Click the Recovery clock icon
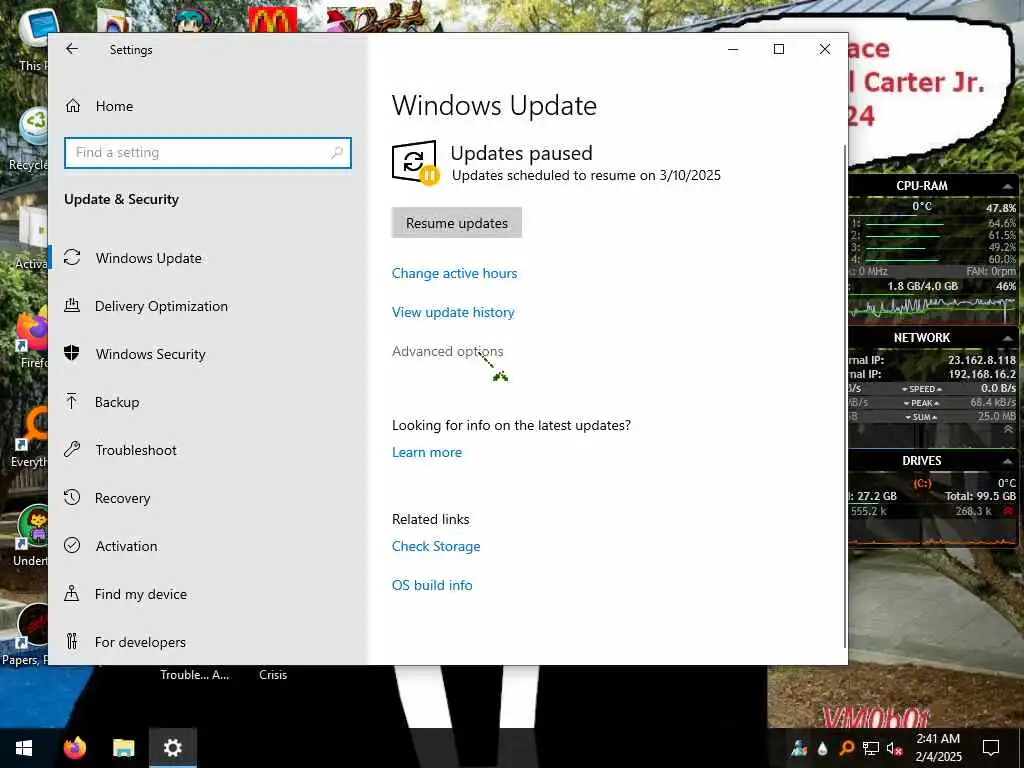This screenshot has height=768, width=1024. [72, 498]
